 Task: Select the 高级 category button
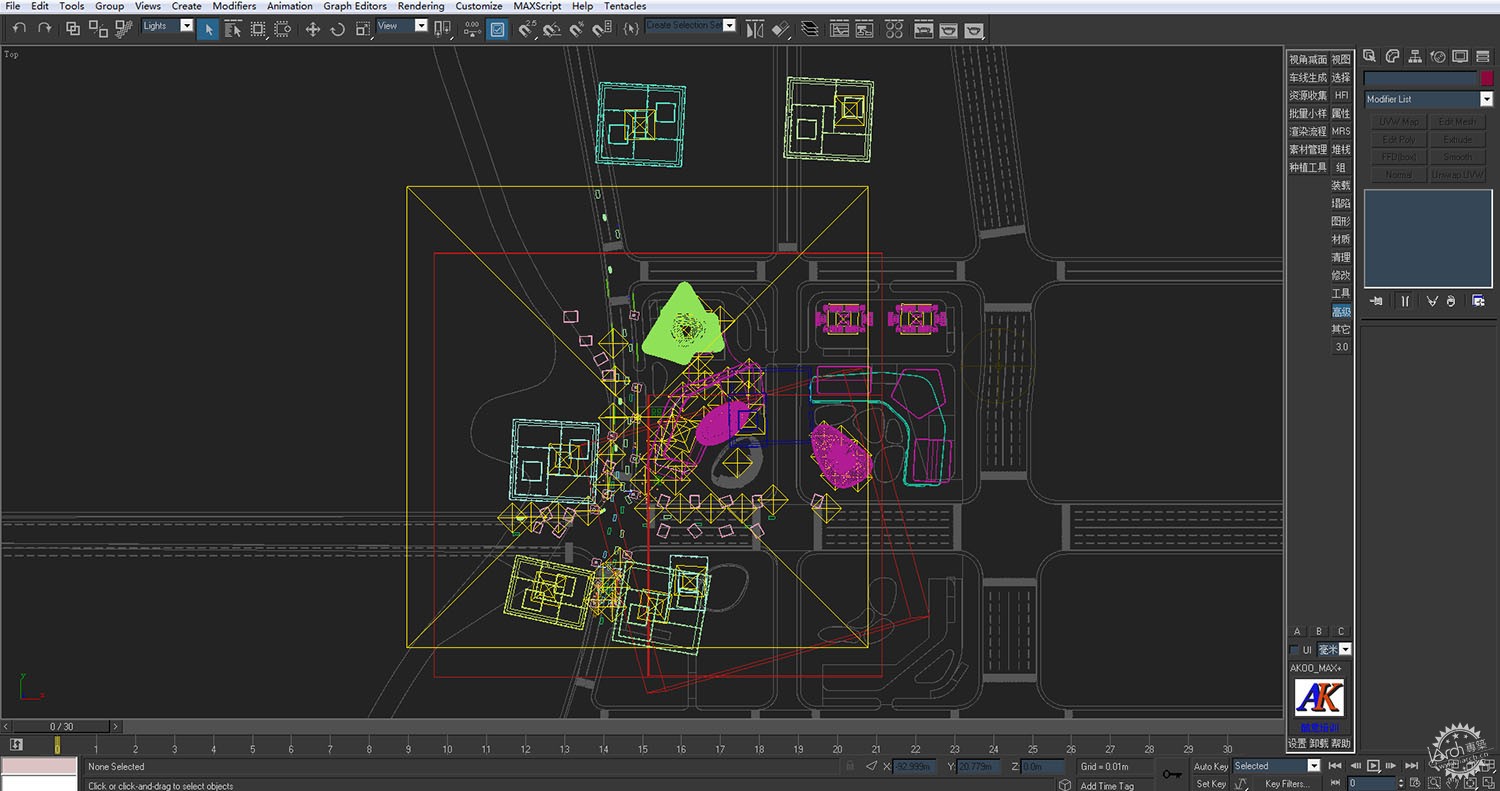(1341, 312)
